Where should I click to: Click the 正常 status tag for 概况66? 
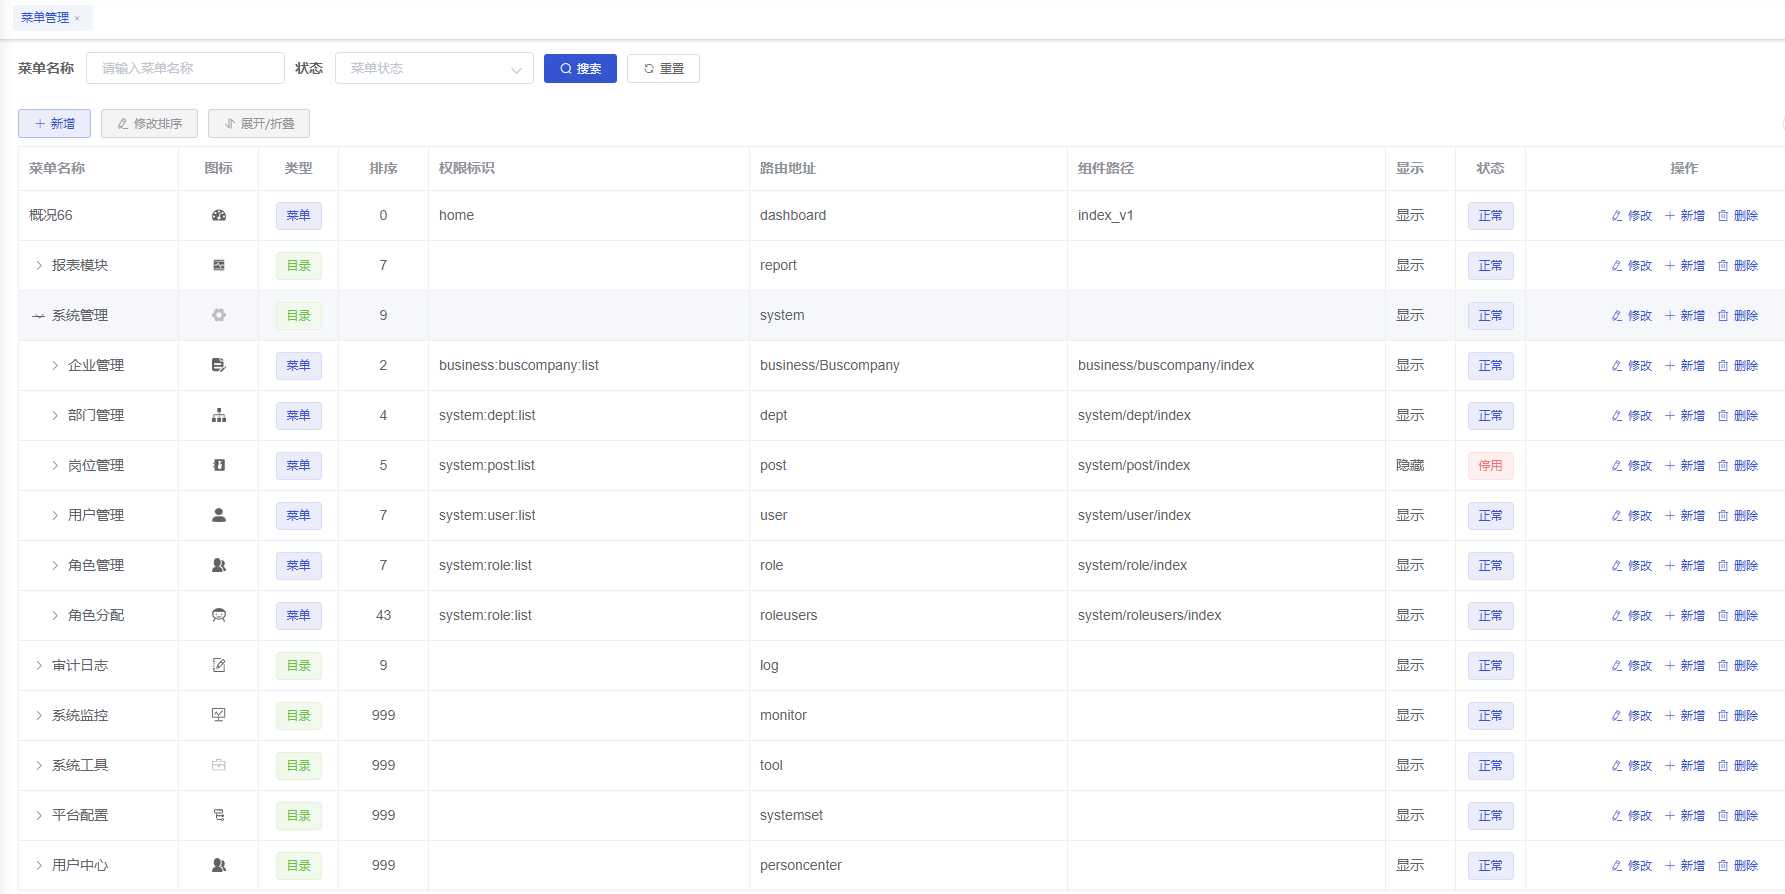tap(1490, 215)
